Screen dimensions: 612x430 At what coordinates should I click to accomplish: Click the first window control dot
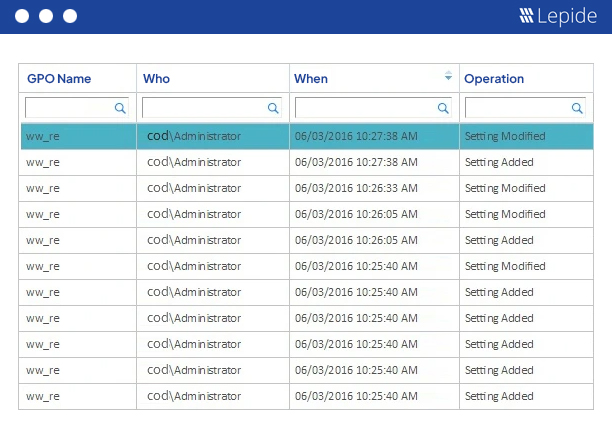(22, 16)
